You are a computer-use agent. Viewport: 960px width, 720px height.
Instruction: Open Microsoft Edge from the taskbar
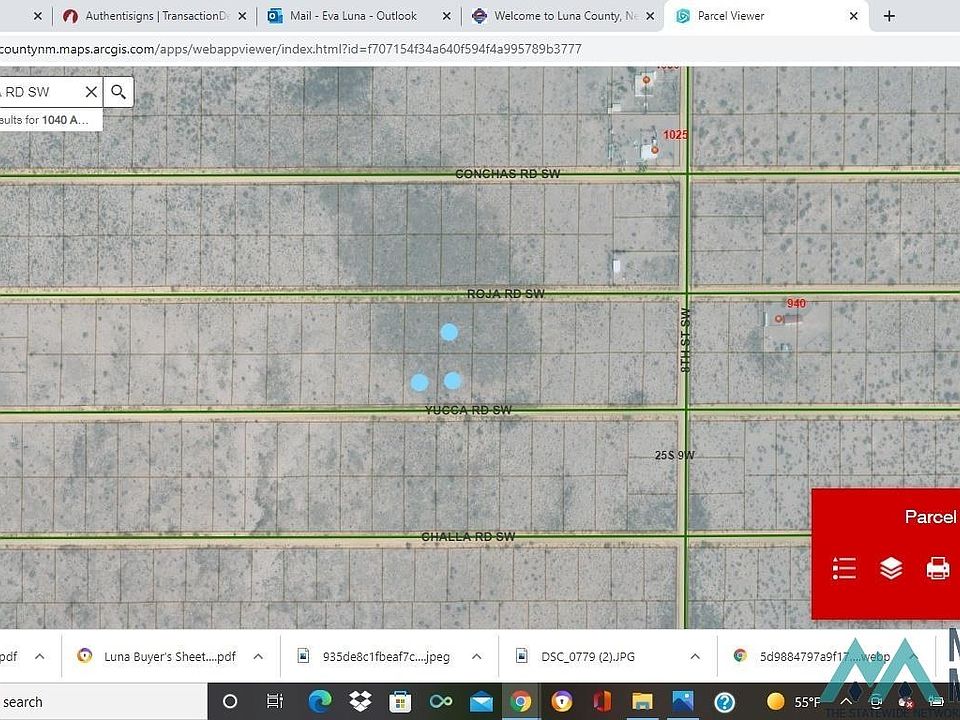tap(320, 701)
